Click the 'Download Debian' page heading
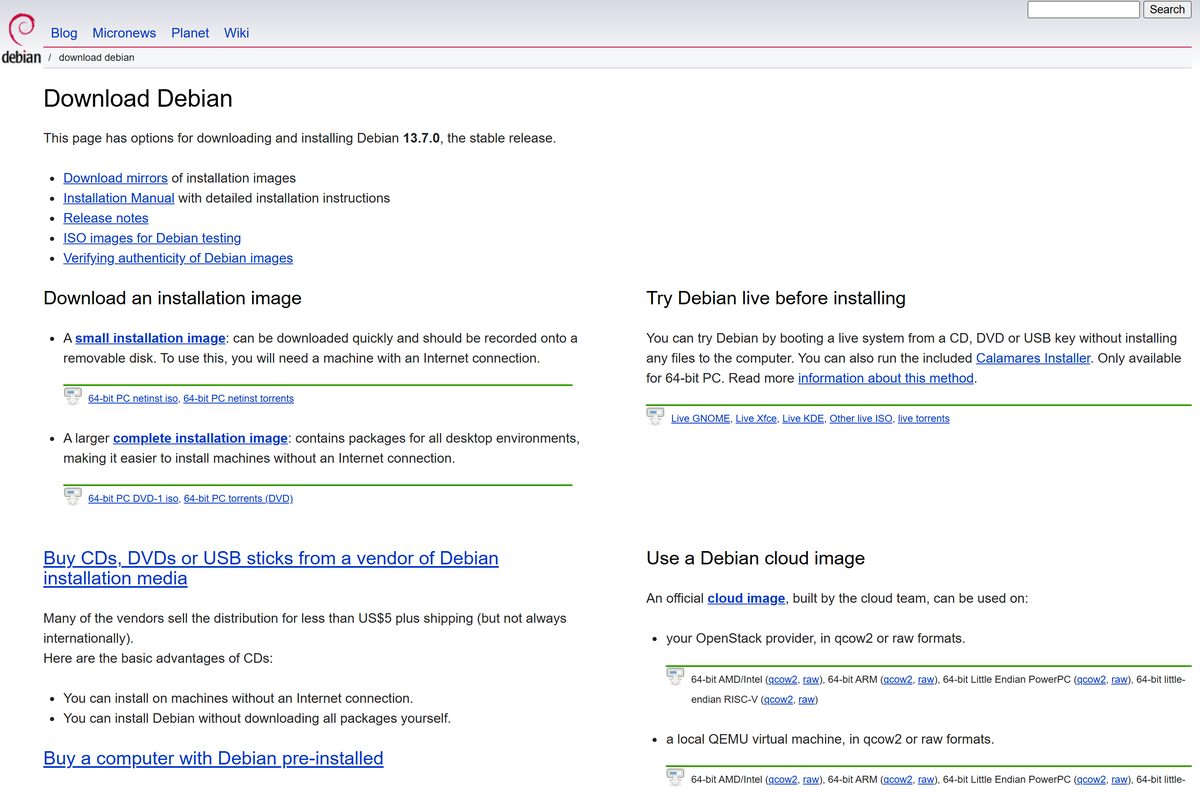The image size is (1200, 792). (x=138, y=99)
